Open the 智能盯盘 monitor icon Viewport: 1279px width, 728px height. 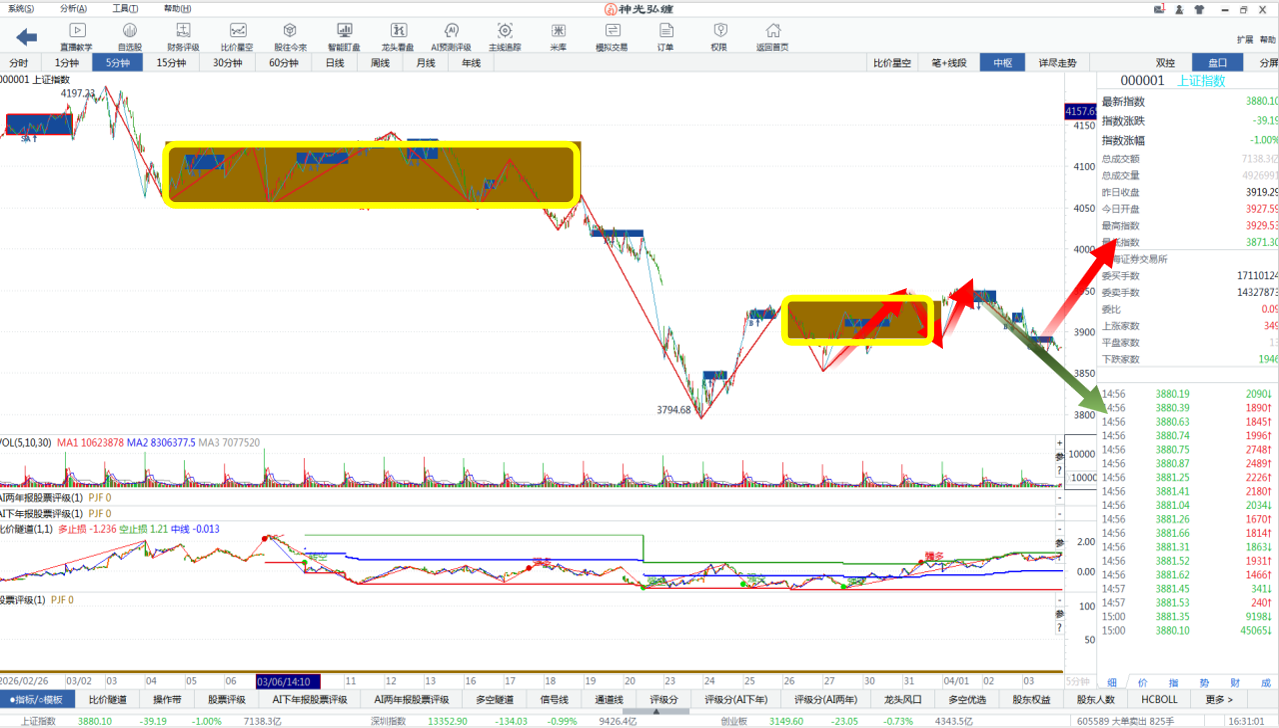[x=344, y=37]
